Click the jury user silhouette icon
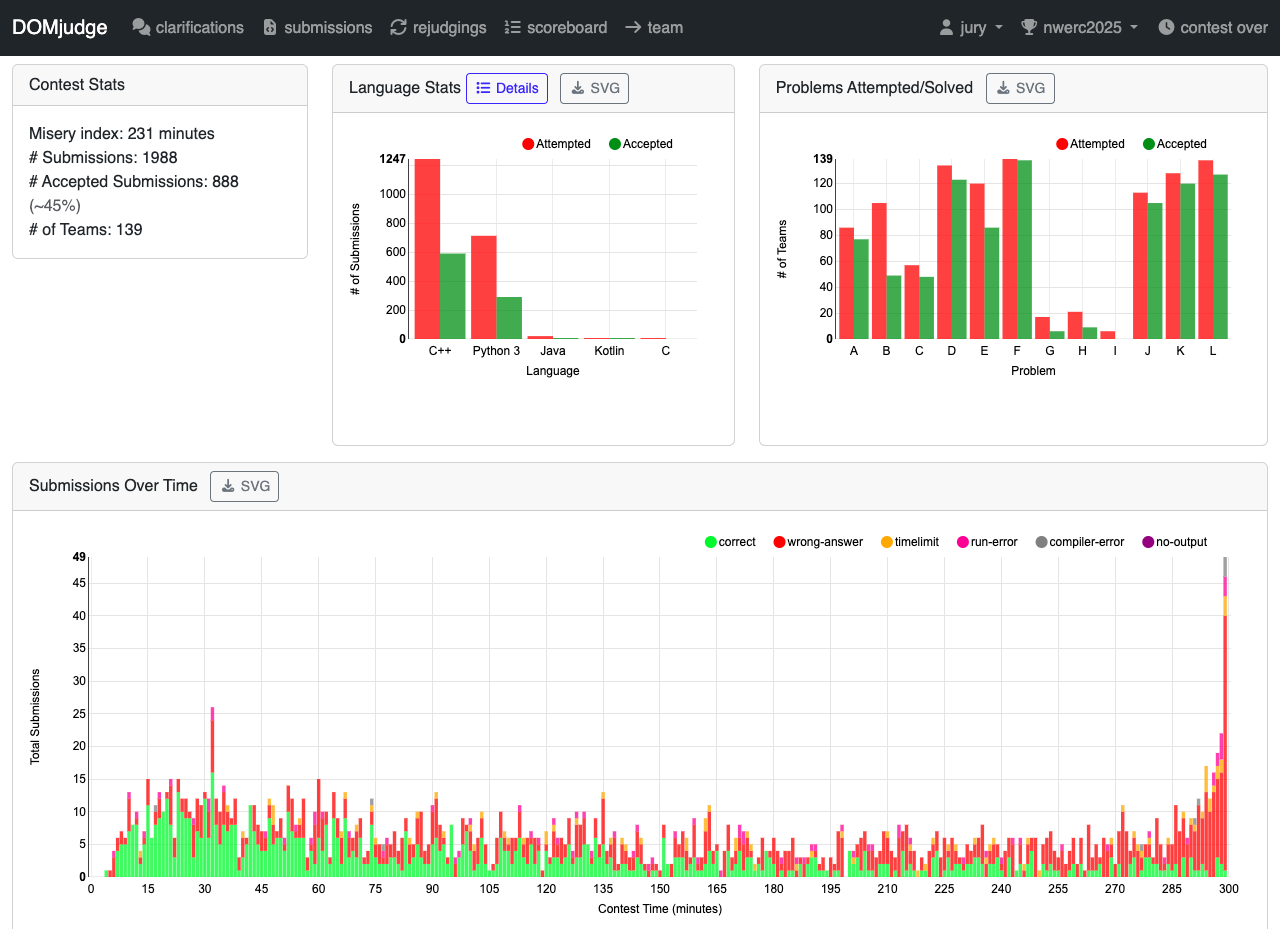This screenshot has height=929, width=1280. pos(946,28)
